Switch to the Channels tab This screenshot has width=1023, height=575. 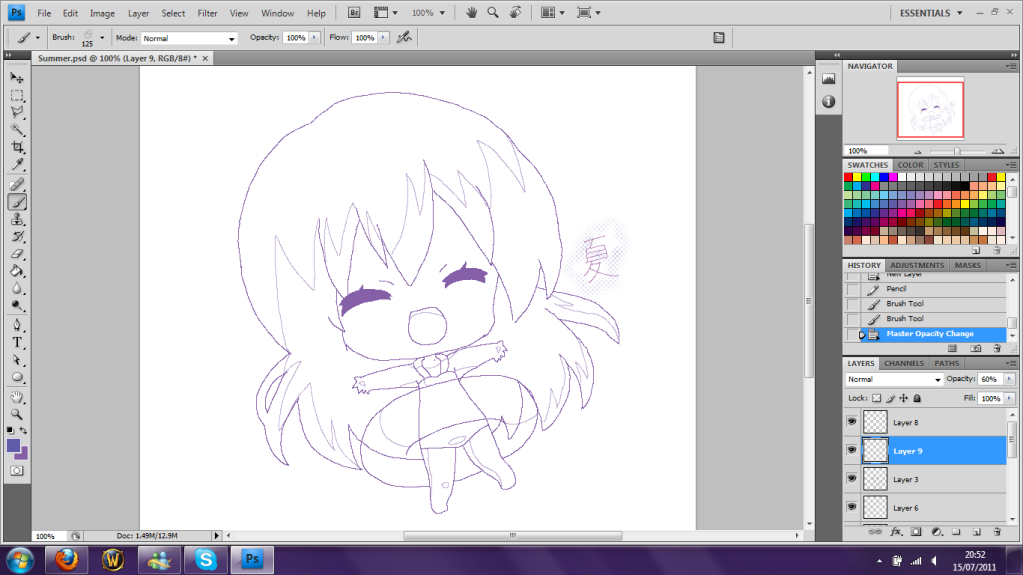pyautogui.click(x=904, y=364)
